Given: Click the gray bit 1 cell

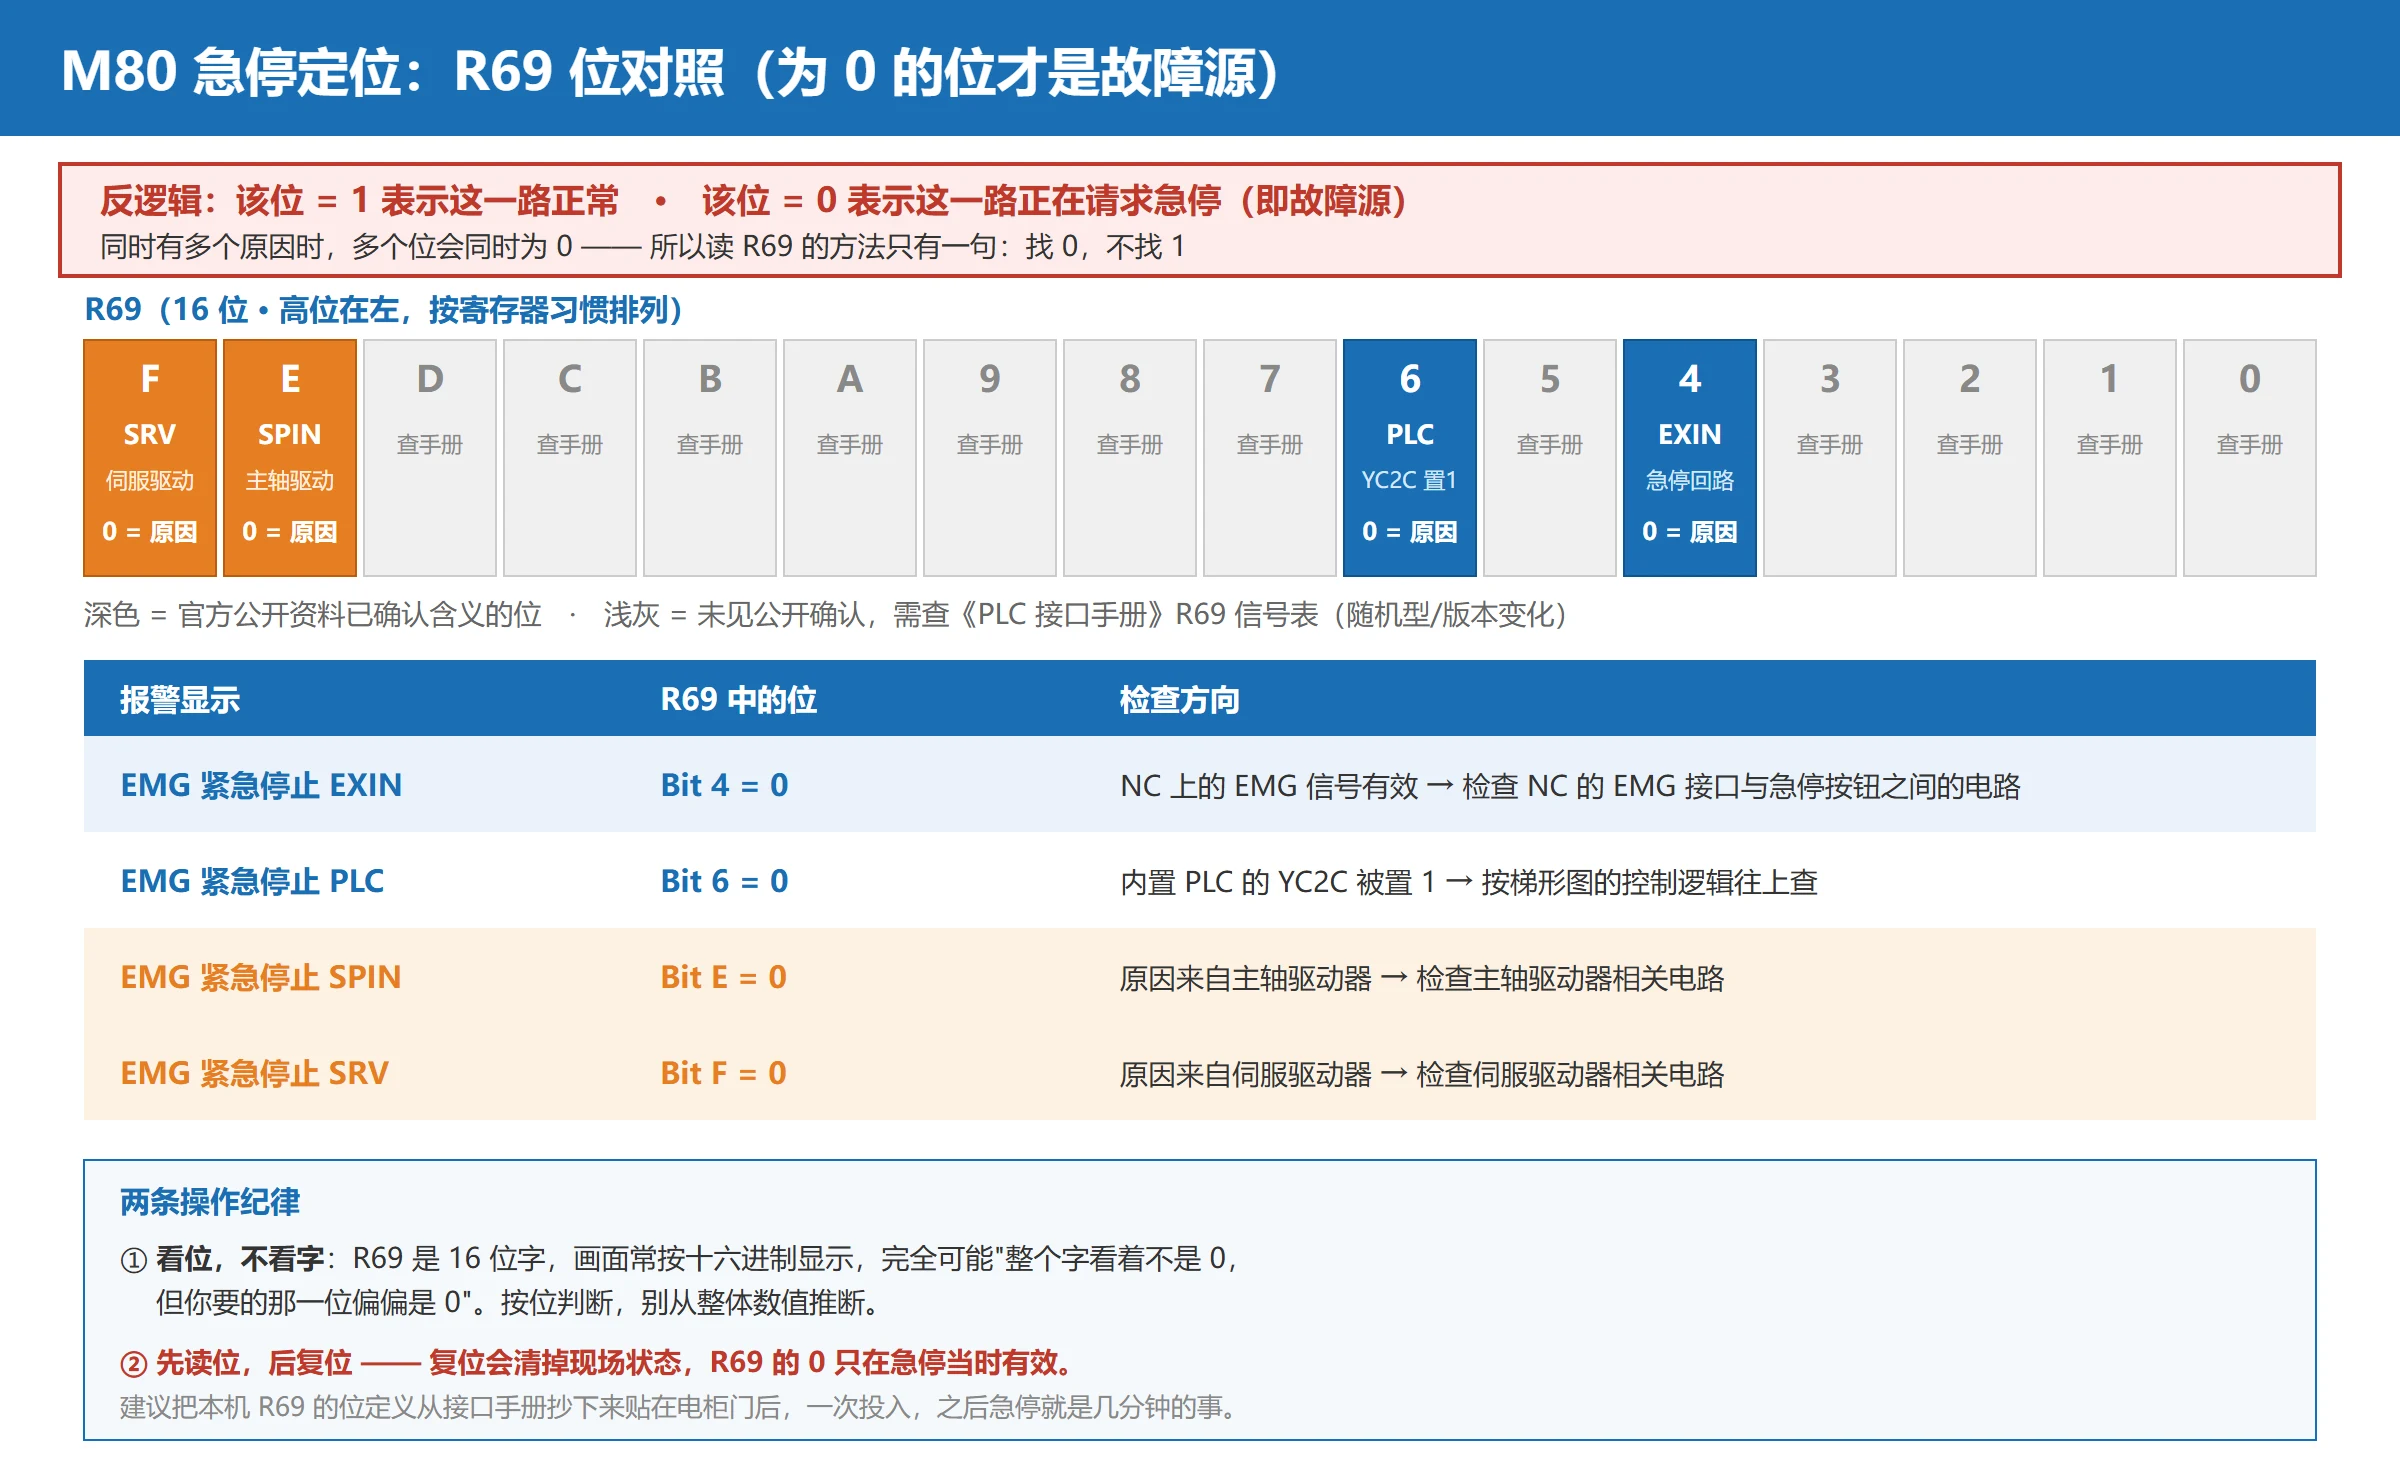Looking at the screenshot, I should pyautogui.click(x=2110, y=458).
